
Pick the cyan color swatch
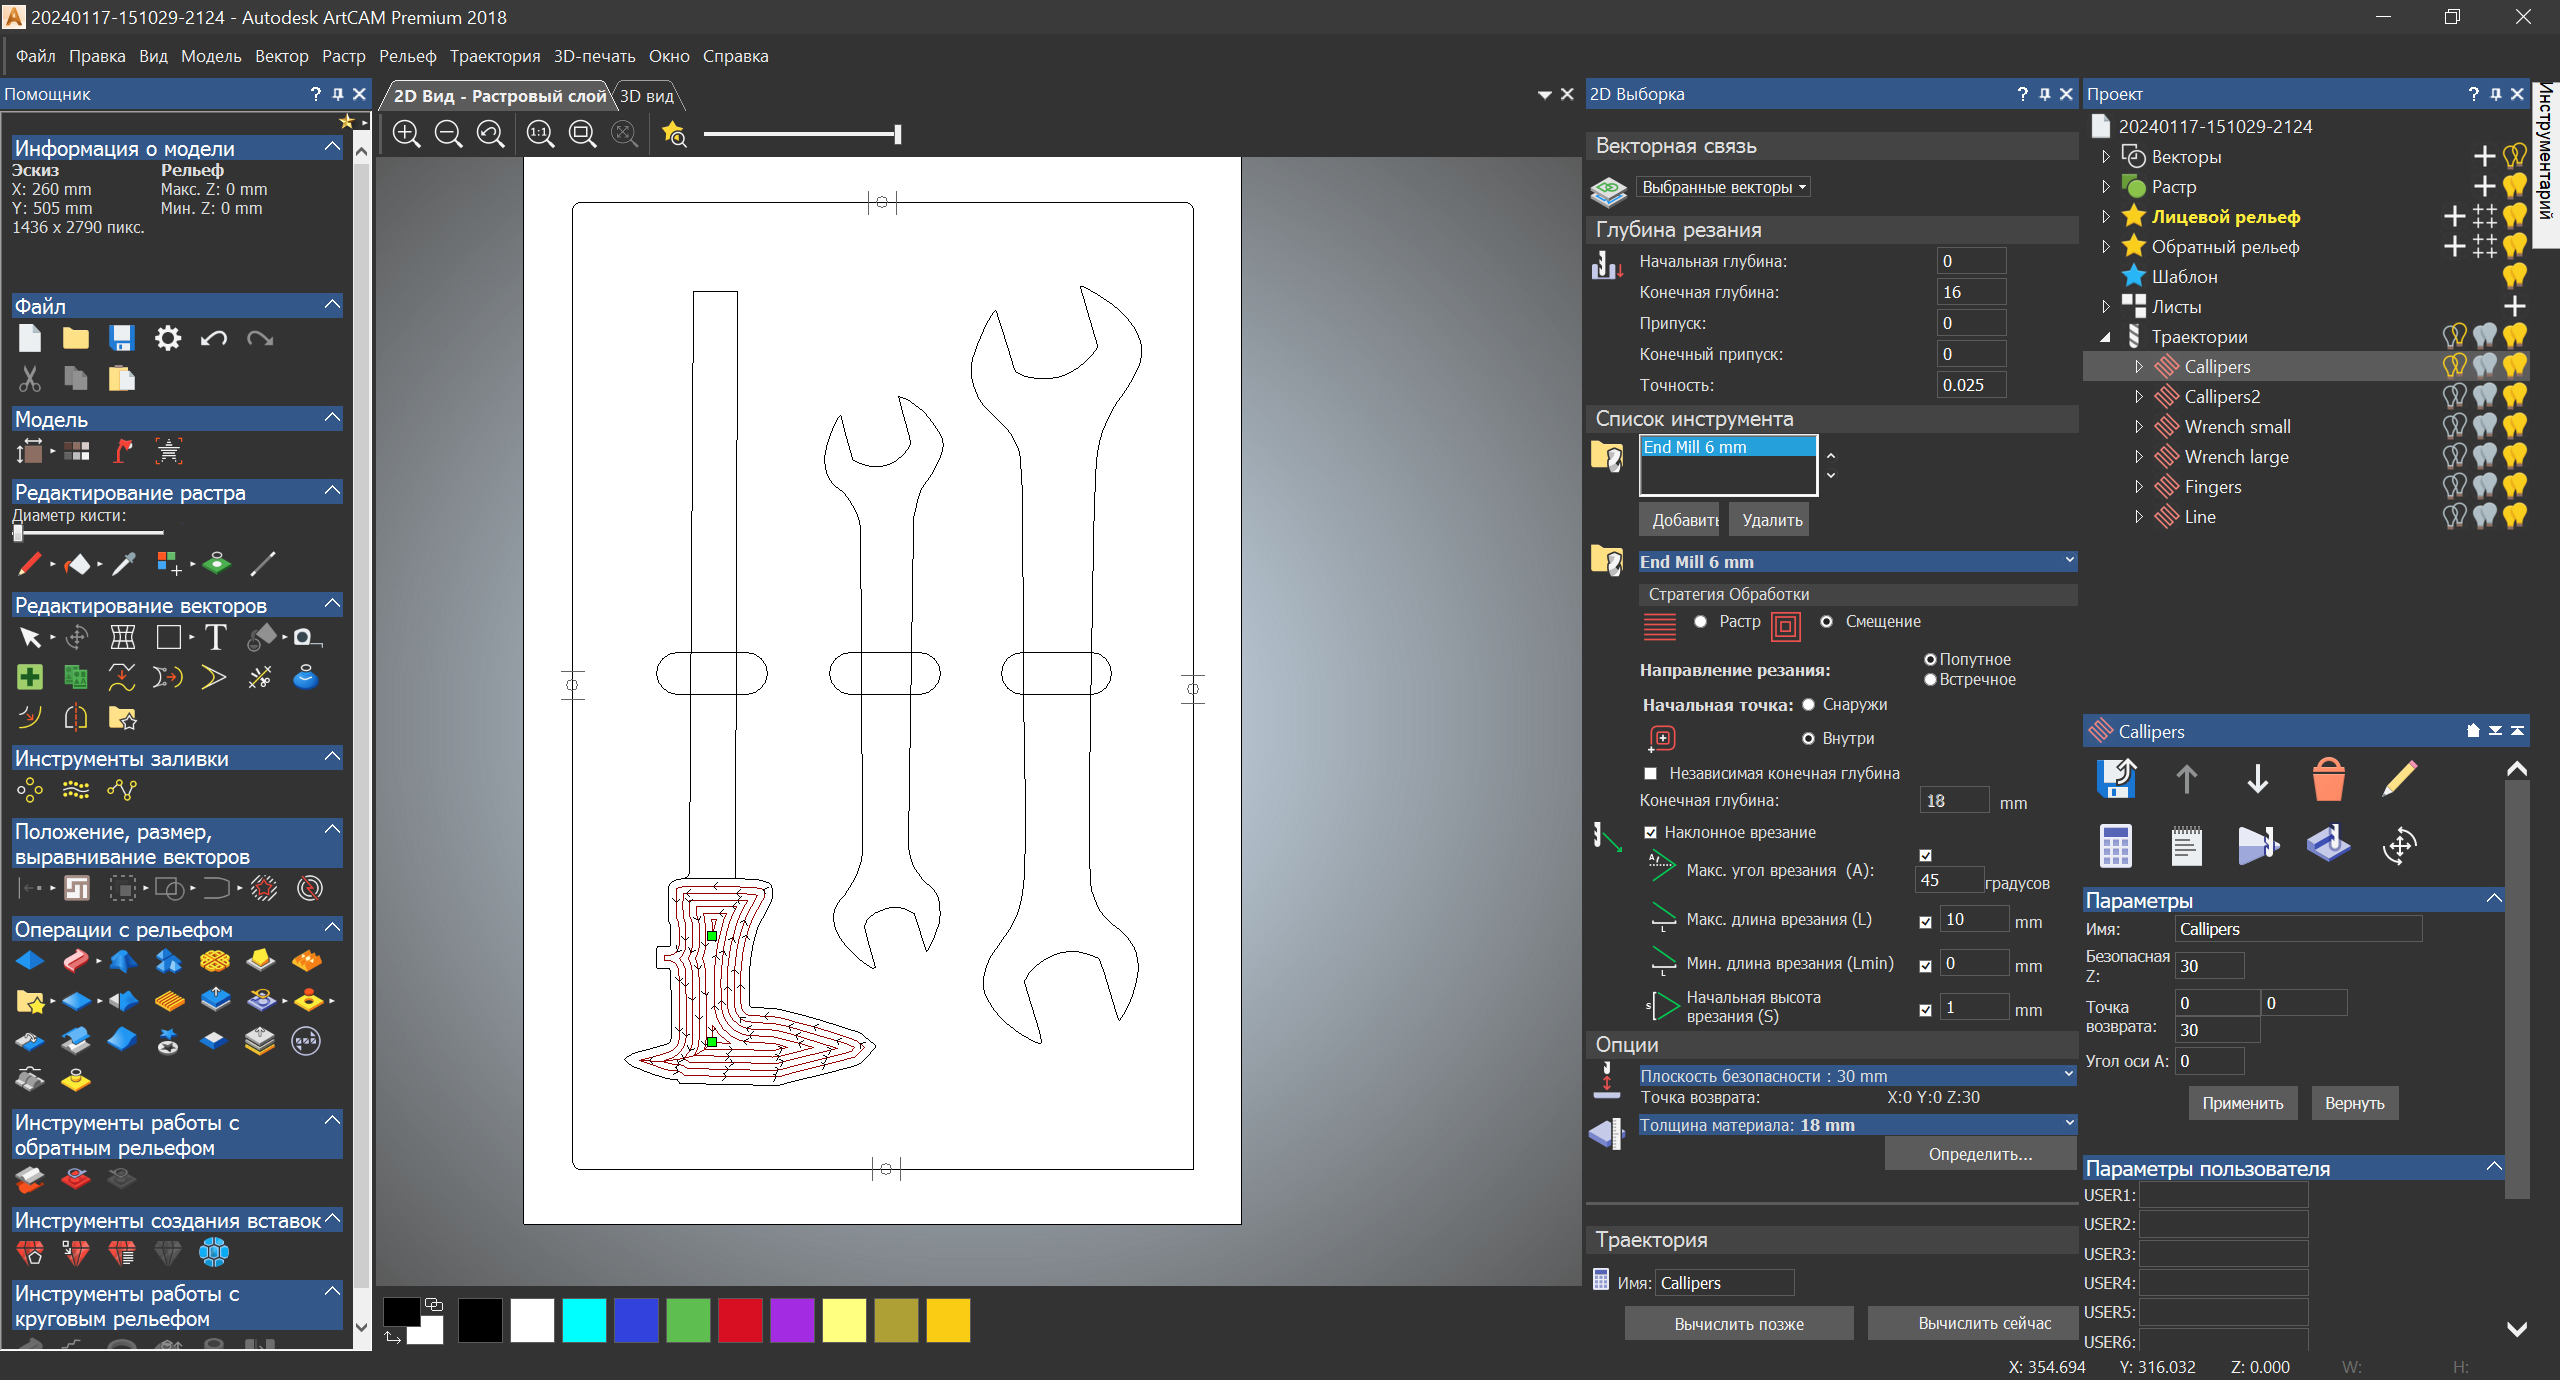[584, 1320]
